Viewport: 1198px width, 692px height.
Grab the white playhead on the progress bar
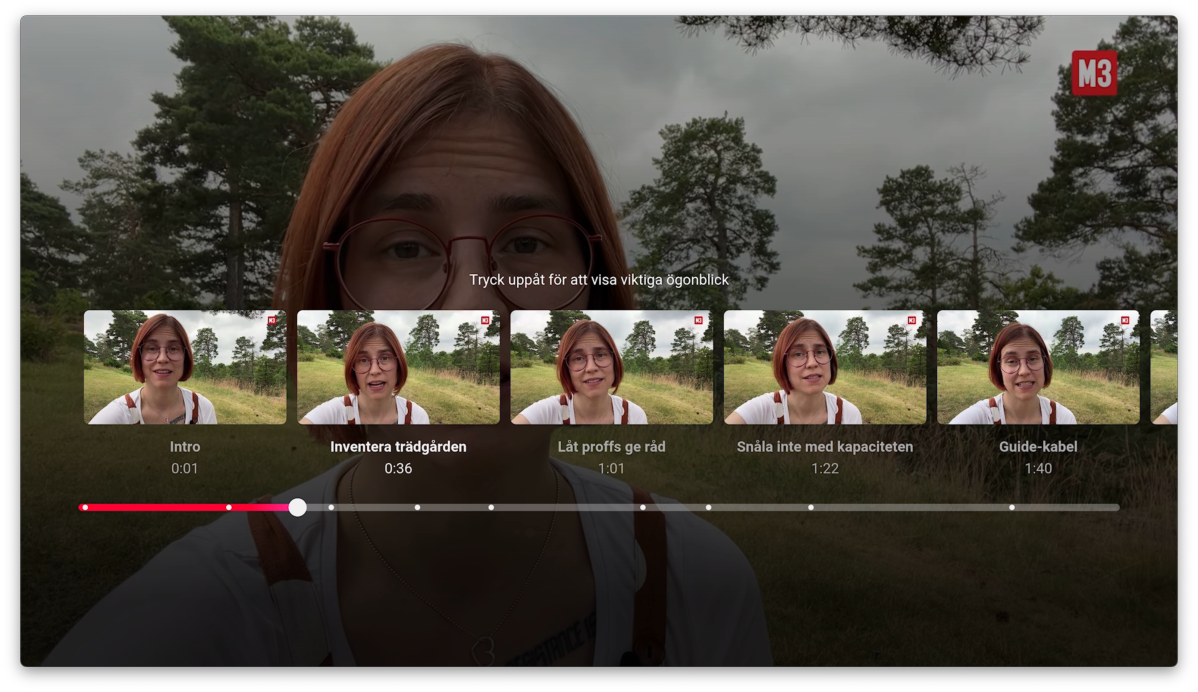tap(297, 508)
